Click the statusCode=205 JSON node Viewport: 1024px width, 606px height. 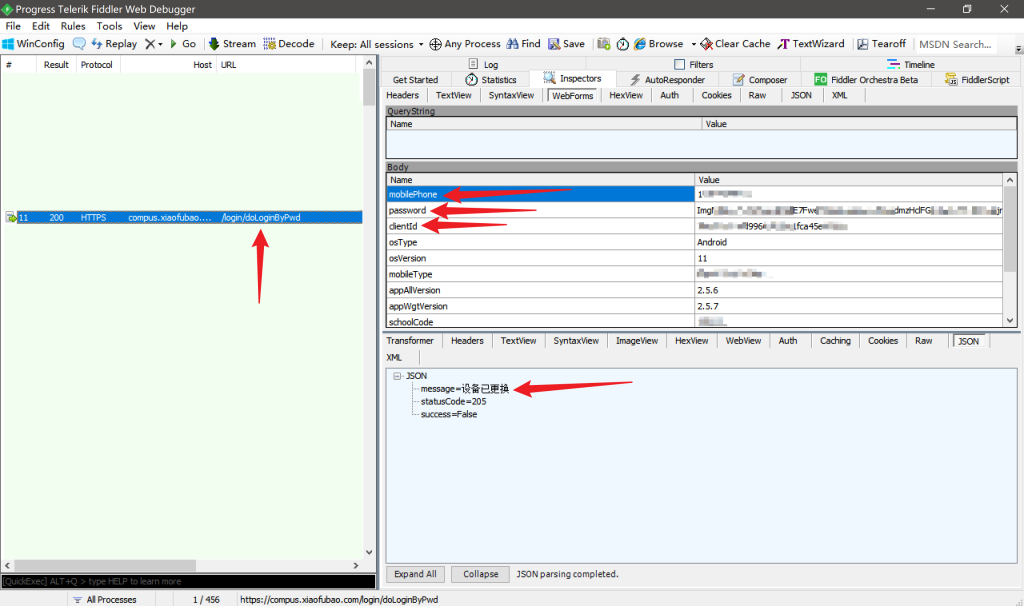click(453, 402)
